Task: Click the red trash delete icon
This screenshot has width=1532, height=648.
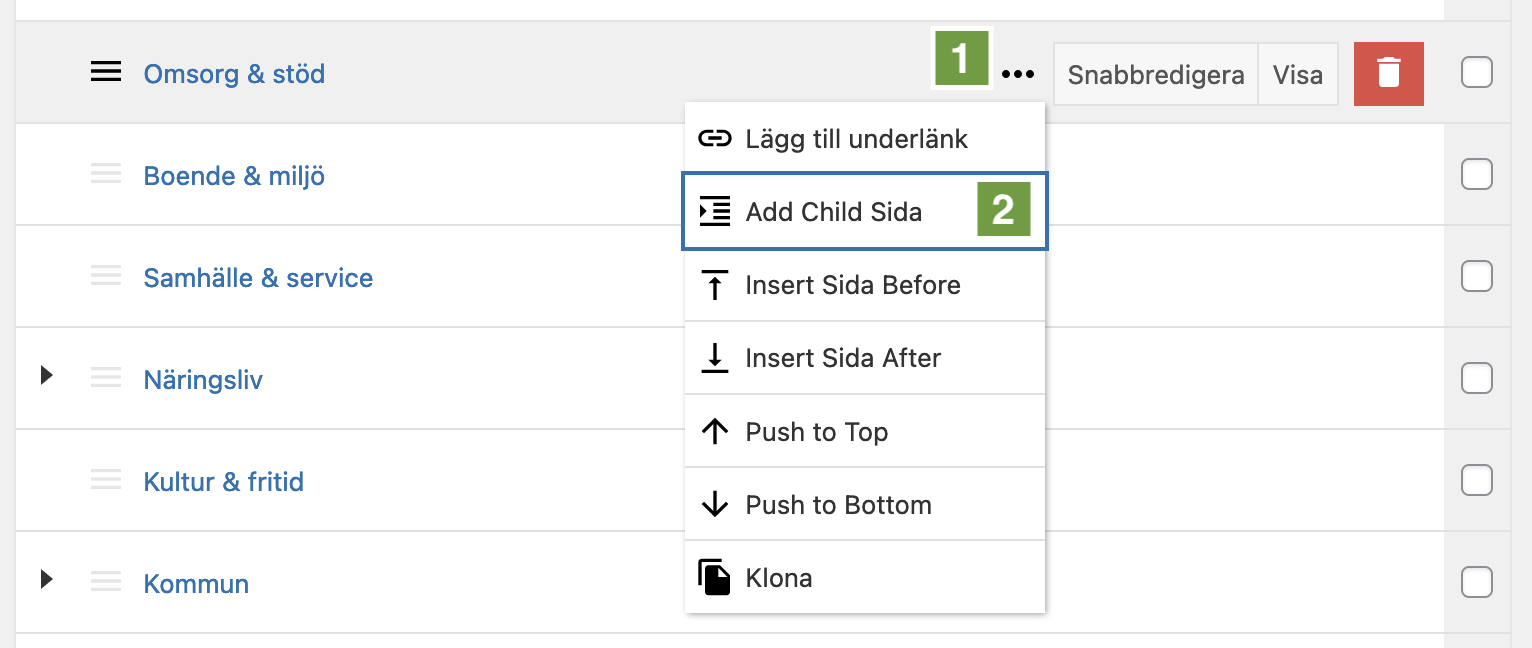Action: tap(1388, 74)
